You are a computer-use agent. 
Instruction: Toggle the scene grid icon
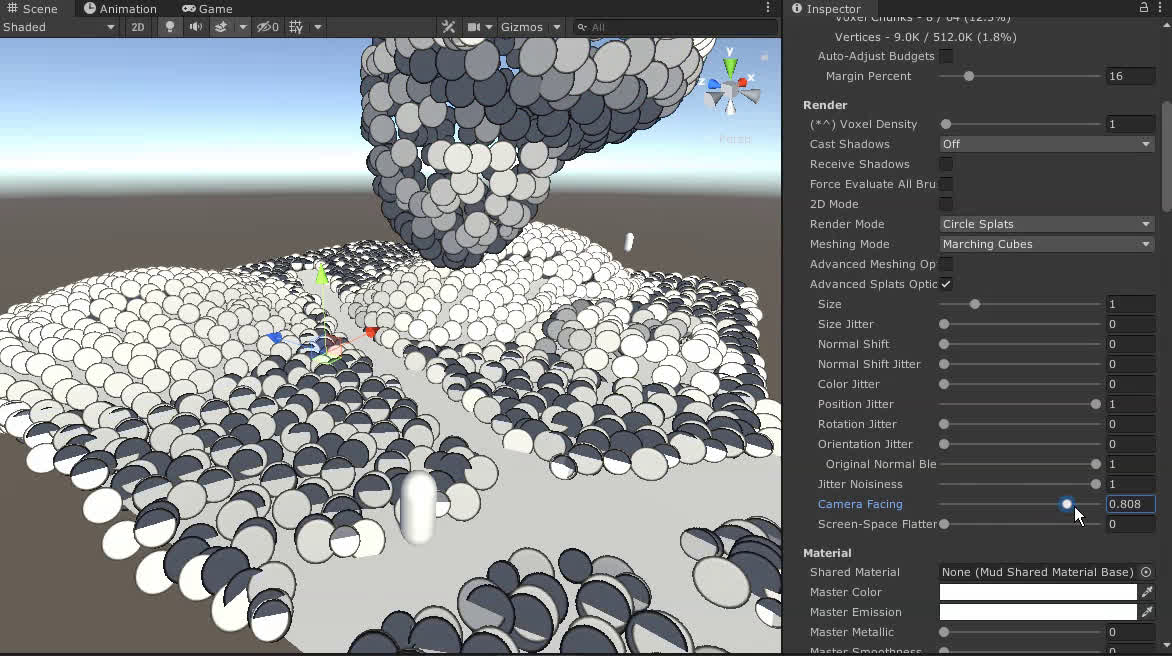pos(296,27)
